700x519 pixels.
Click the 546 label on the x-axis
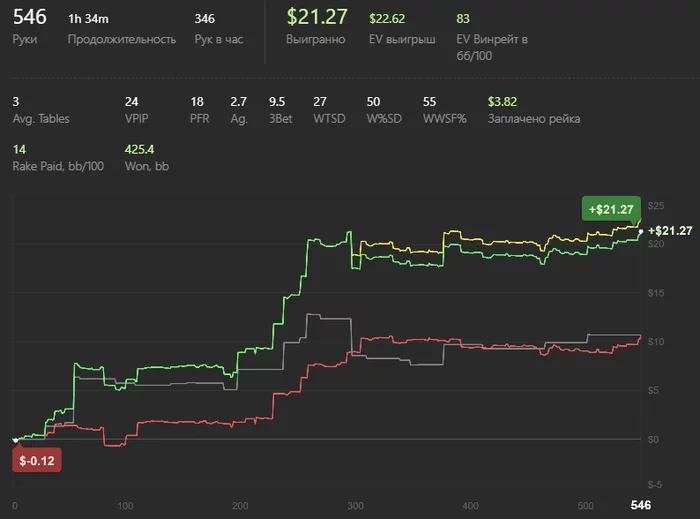pos(641,505)
